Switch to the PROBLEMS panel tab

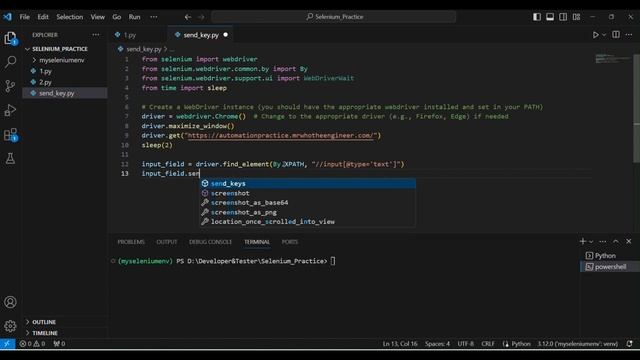tap(131, 242)
